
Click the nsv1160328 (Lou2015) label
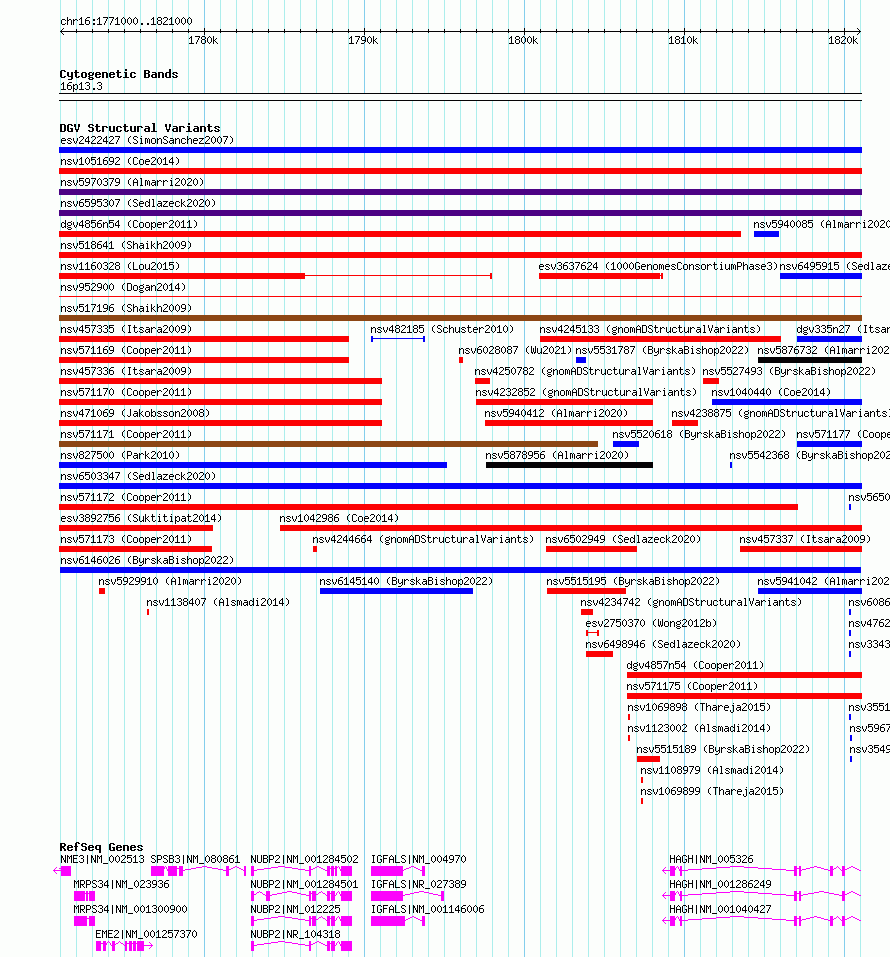point(120,267)
